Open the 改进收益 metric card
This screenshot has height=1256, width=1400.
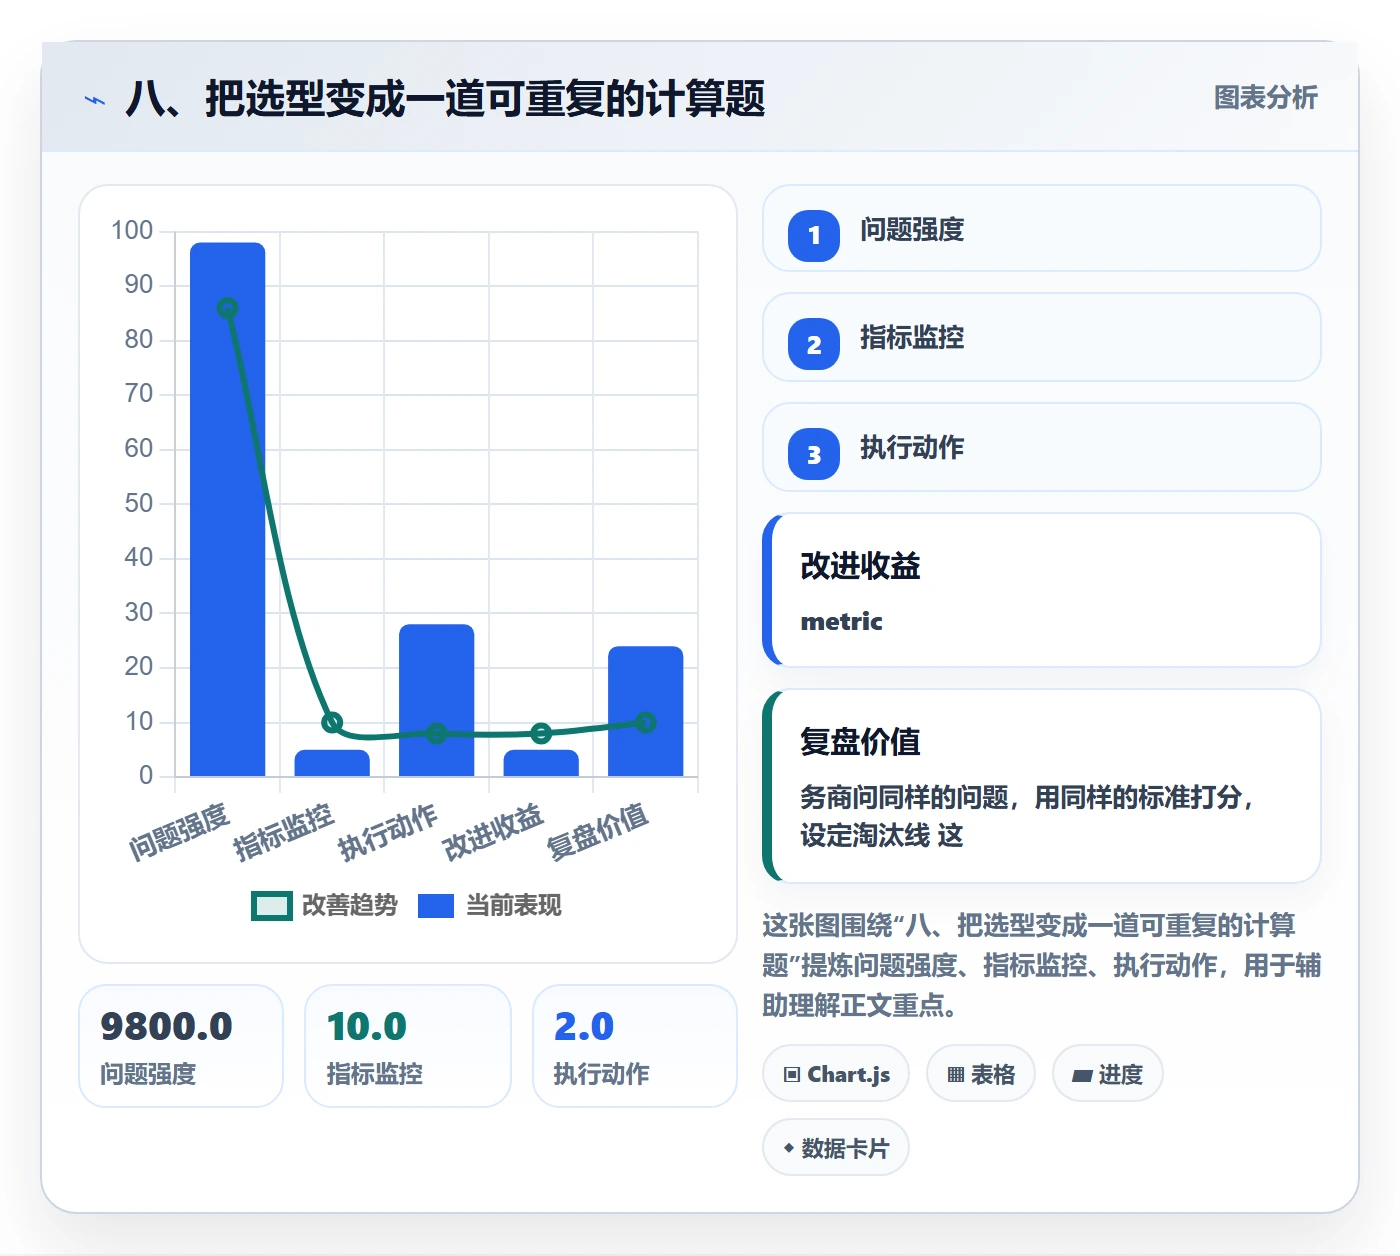[x=1042, y=590]
